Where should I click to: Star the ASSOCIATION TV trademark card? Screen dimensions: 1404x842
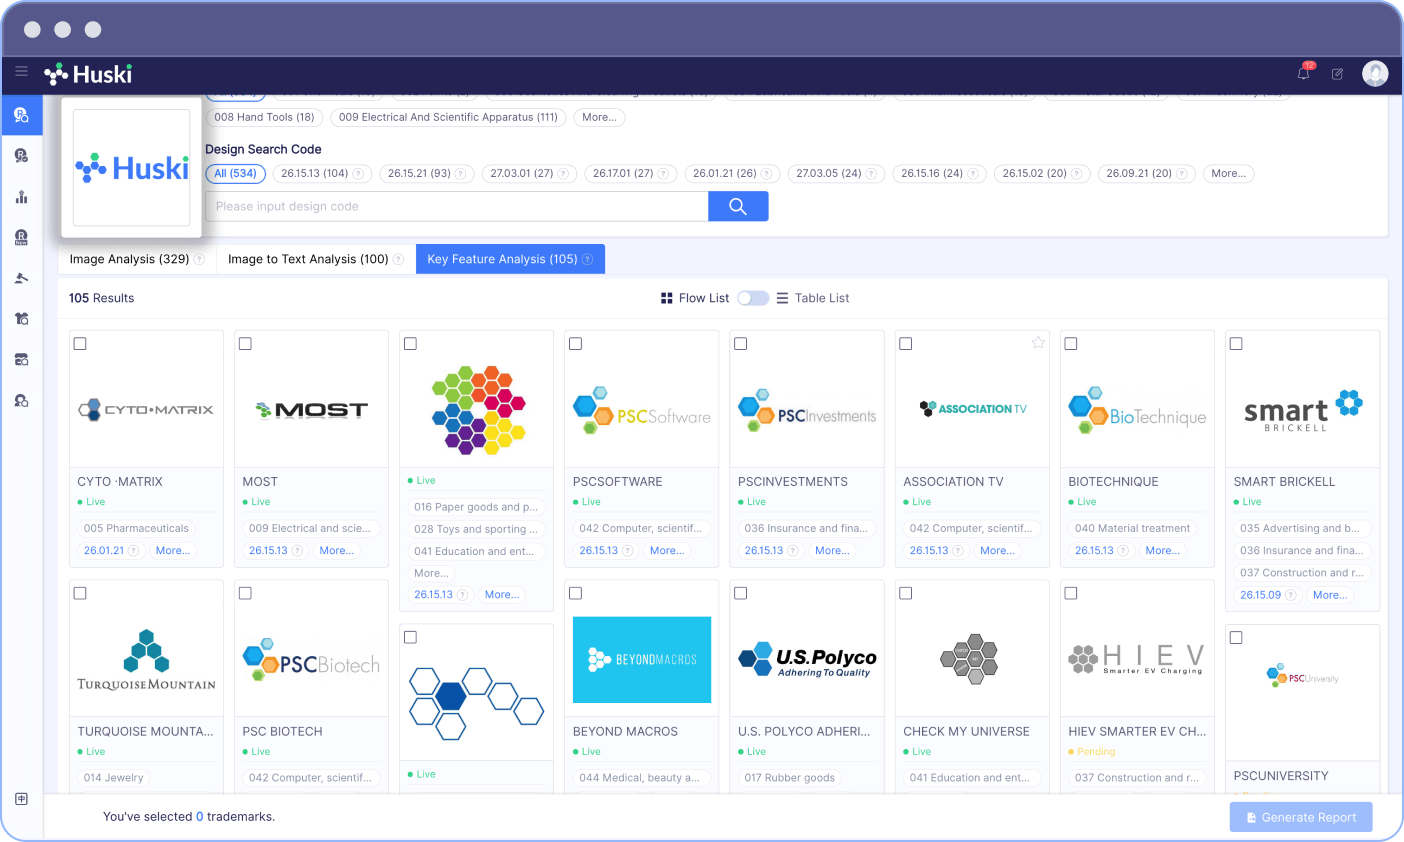click(x=1038, y=343)
